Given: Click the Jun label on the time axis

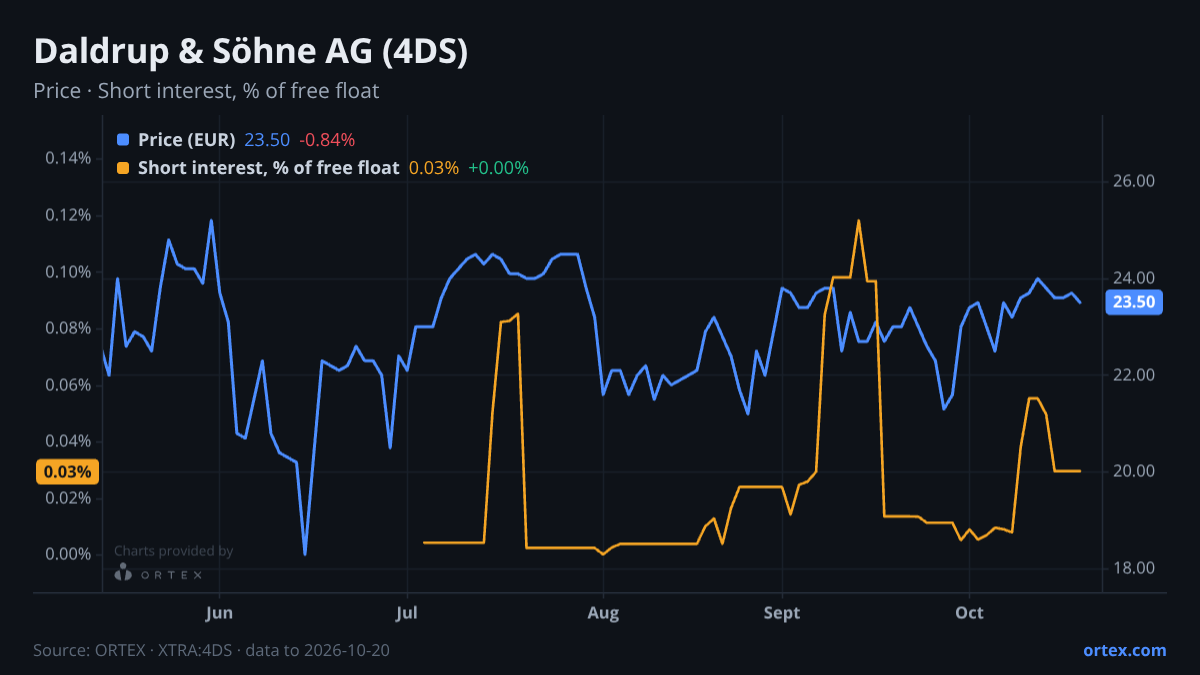Looking at the screenshot, I should [x=218, y=613].
